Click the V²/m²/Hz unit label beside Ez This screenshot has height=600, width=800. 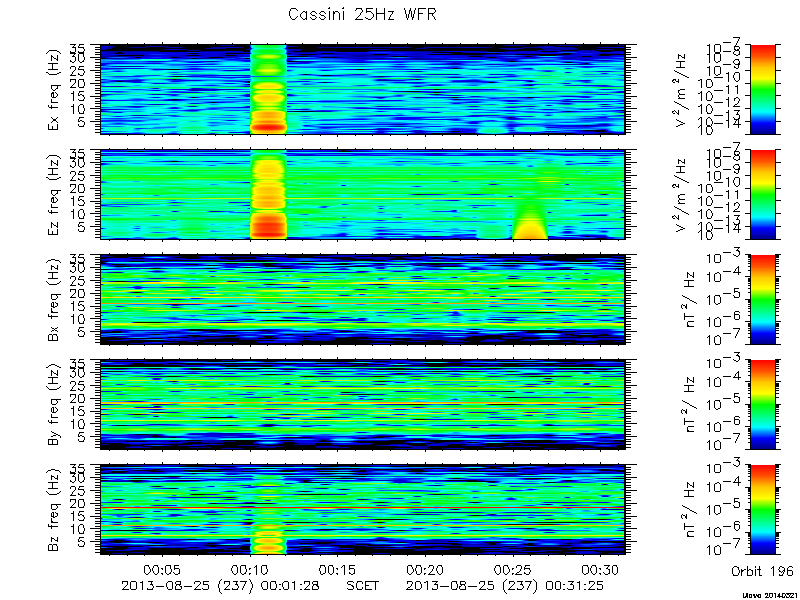682,195
